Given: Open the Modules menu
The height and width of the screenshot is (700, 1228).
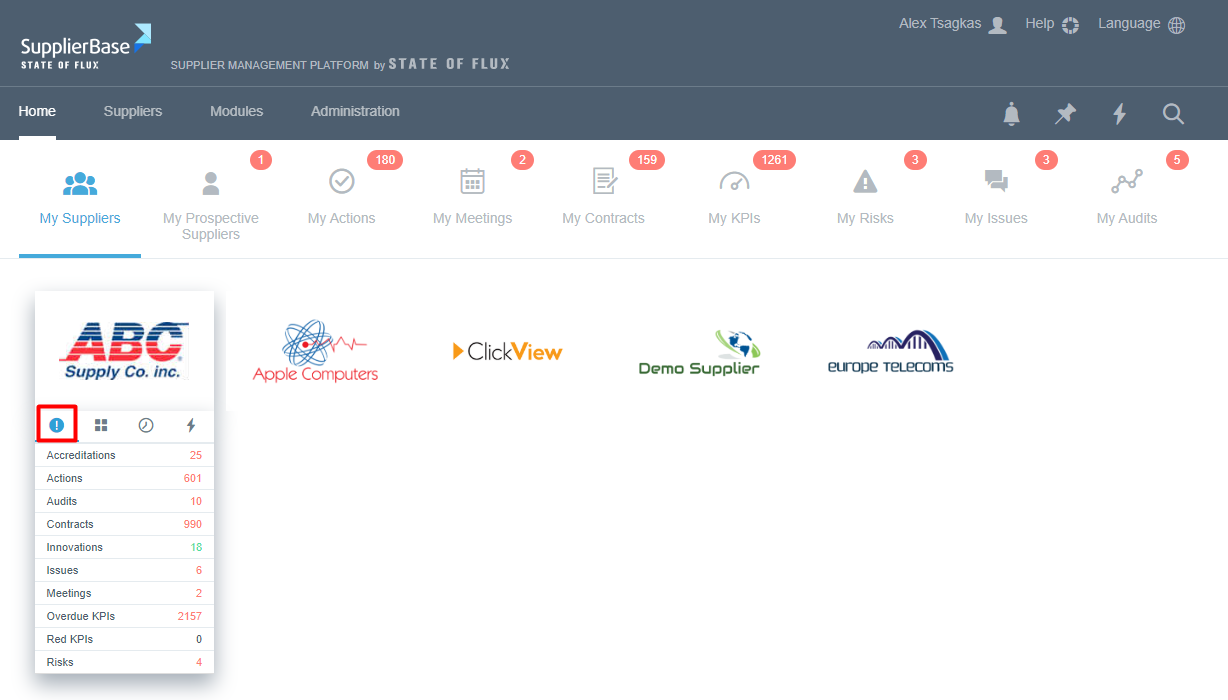Looking at the screenshot, I should (x=236, y=111).
